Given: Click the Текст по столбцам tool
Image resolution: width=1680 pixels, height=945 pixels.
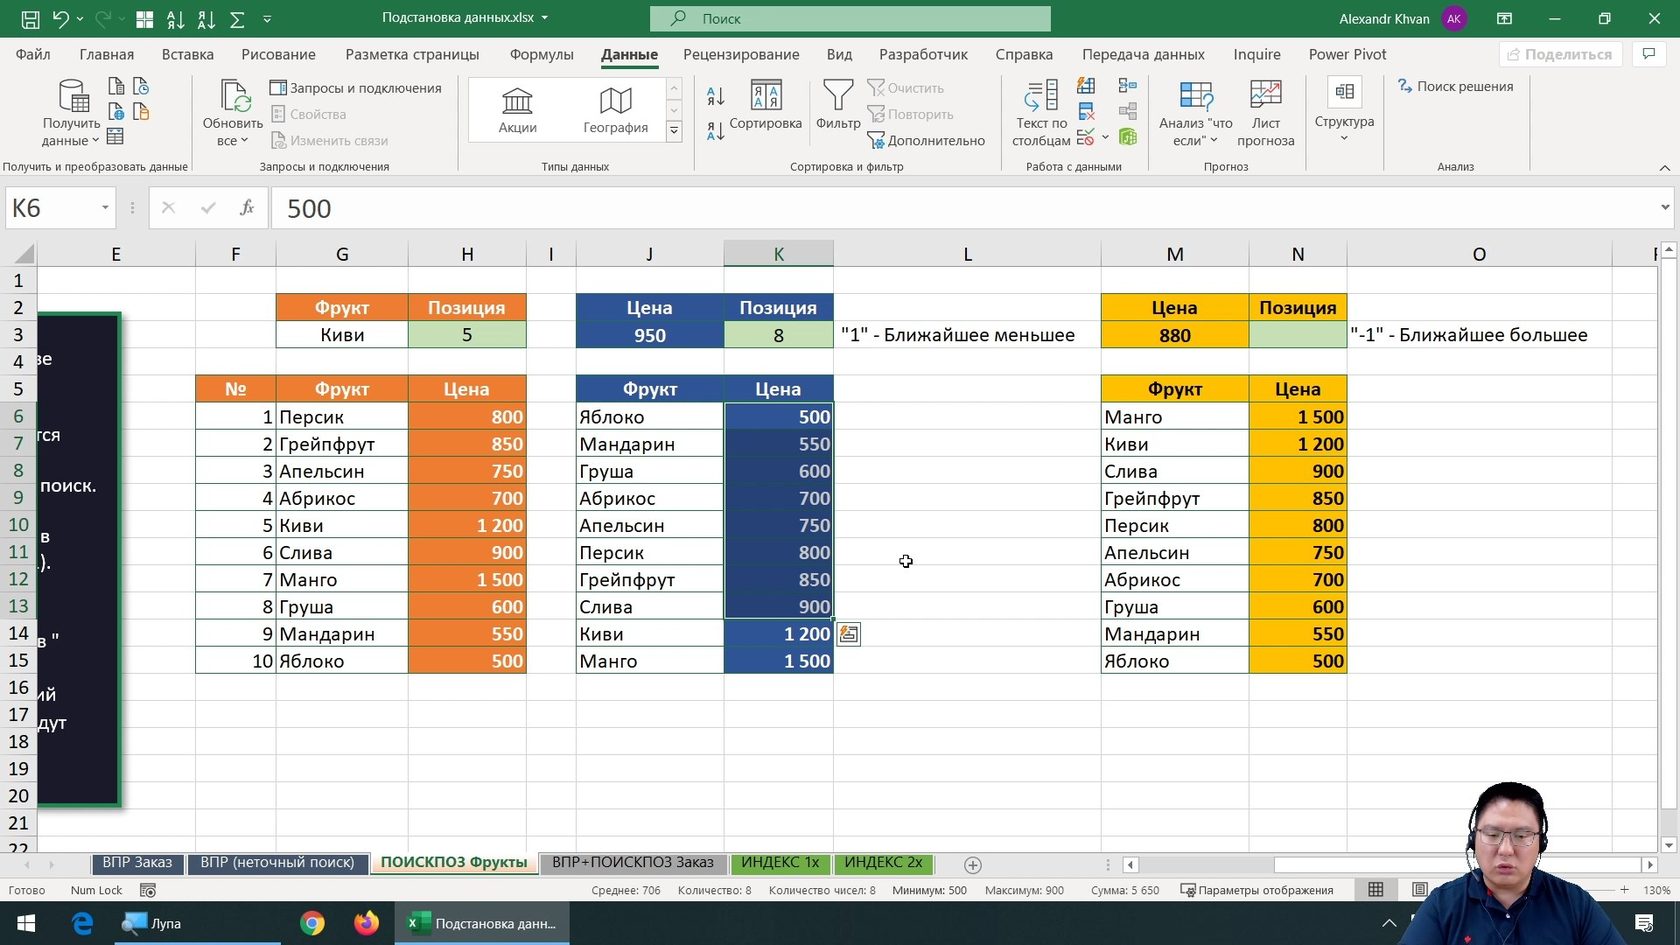Looking at the screenshot, I should pyautogui.click(x=1041, y=113).
